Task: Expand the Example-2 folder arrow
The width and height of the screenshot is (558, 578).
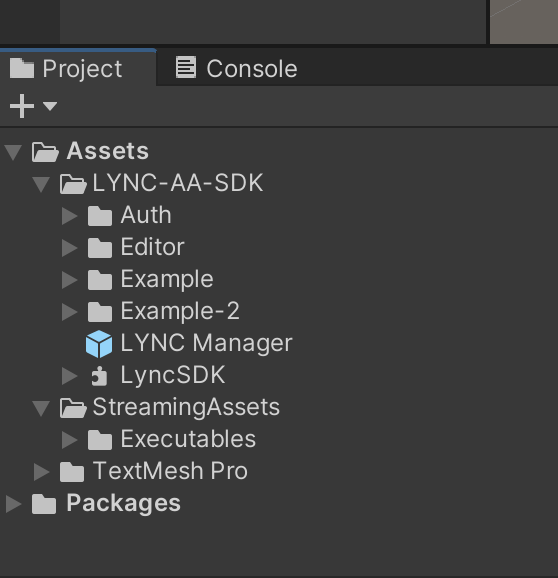Action: click(x=70, y=312)
